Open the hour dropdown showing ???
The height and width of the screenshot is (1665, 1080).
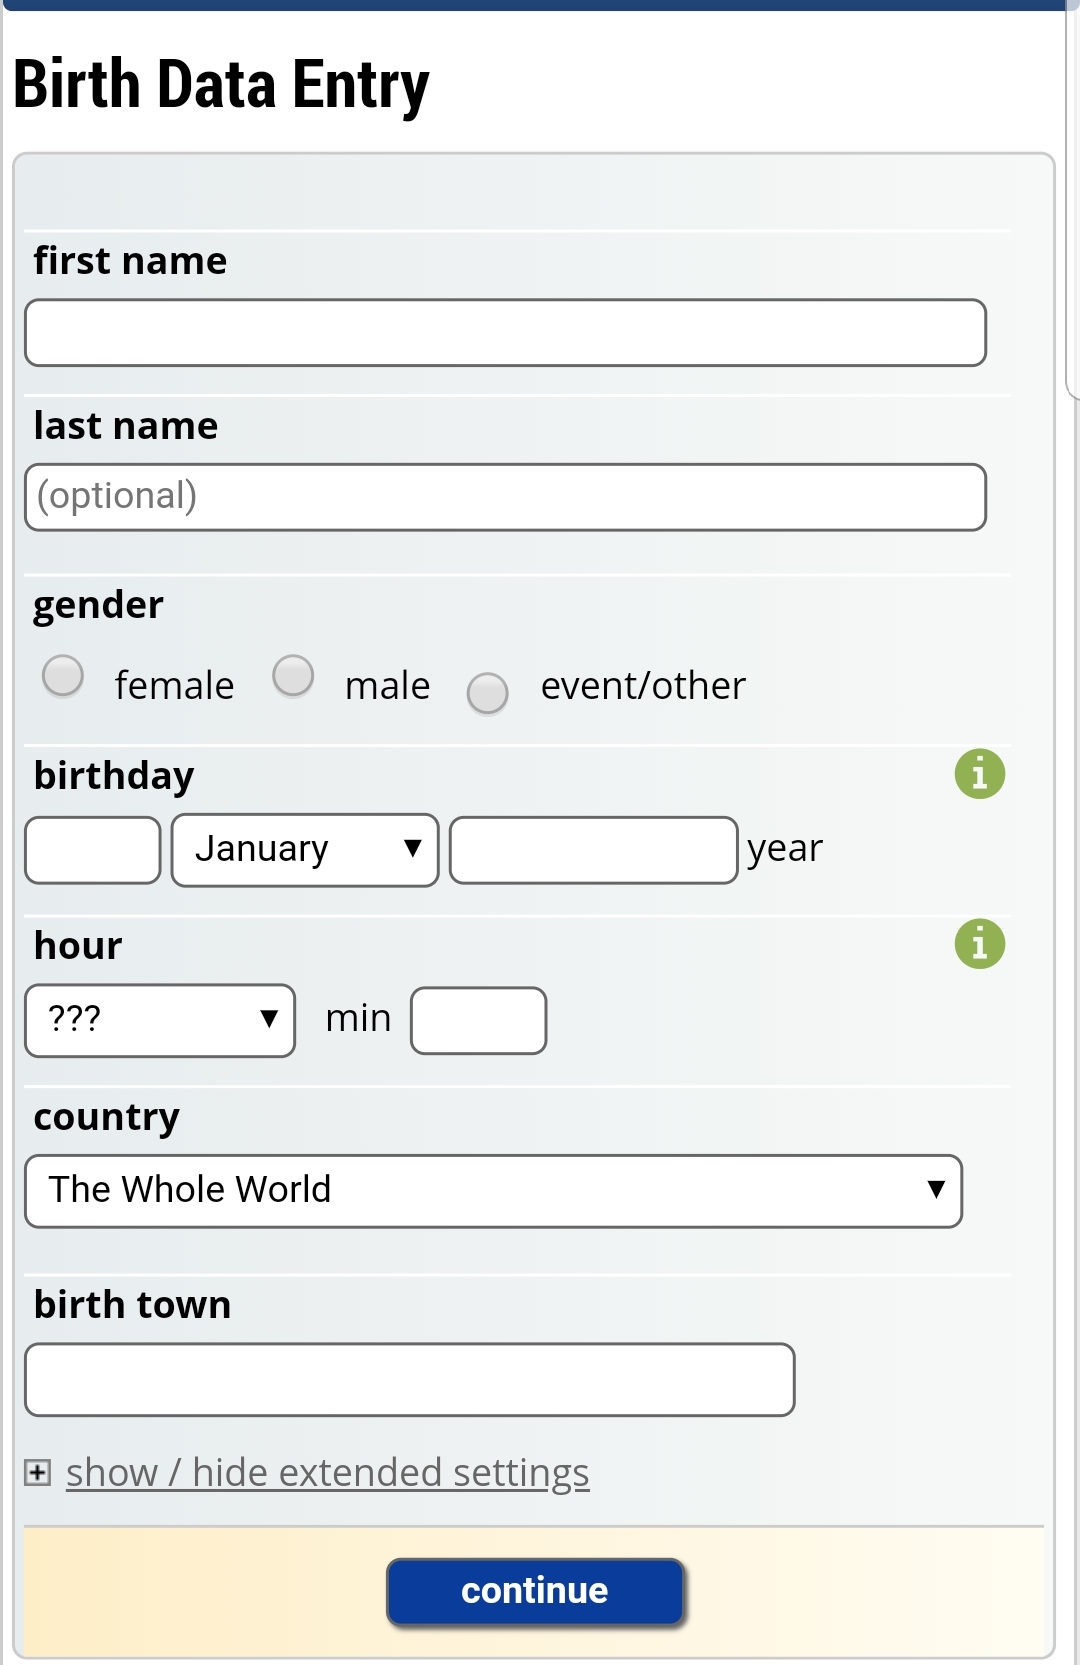coord(160,1020)
